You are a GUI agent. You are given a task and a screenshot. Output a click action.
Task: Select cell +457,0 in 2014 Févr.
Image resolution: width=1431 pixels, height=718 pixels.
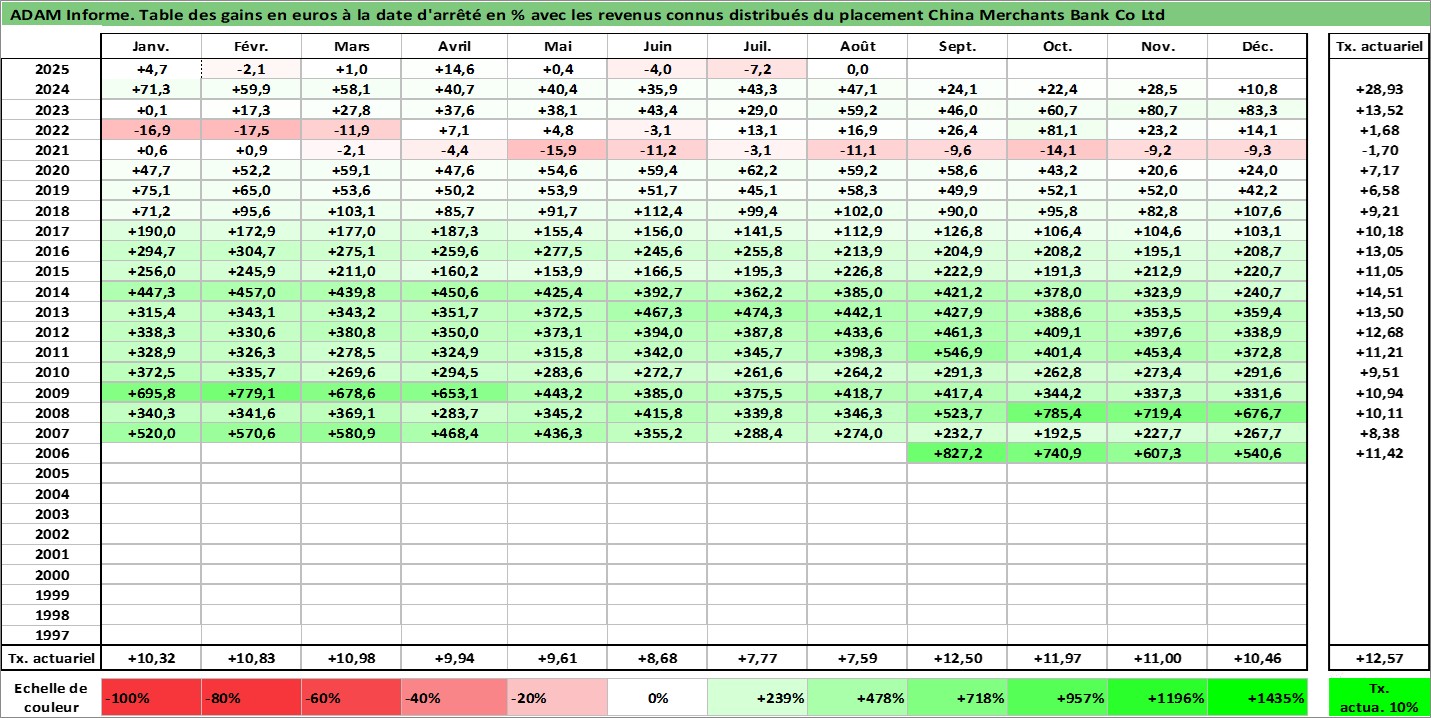point(252,291)
